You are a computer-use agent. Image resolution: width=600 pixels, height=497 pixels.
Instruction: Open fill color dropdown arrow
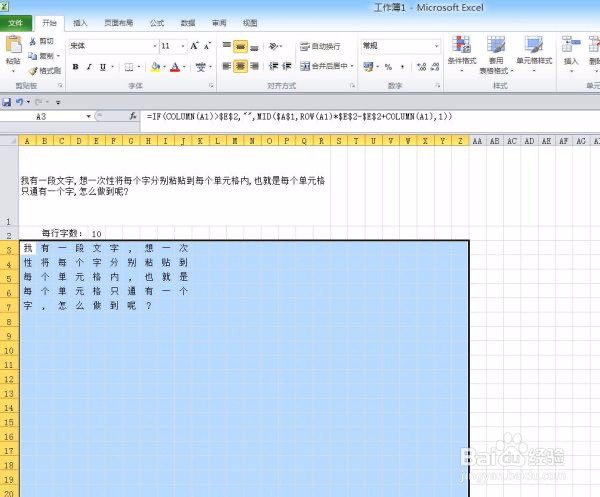[x=164, y=67]
